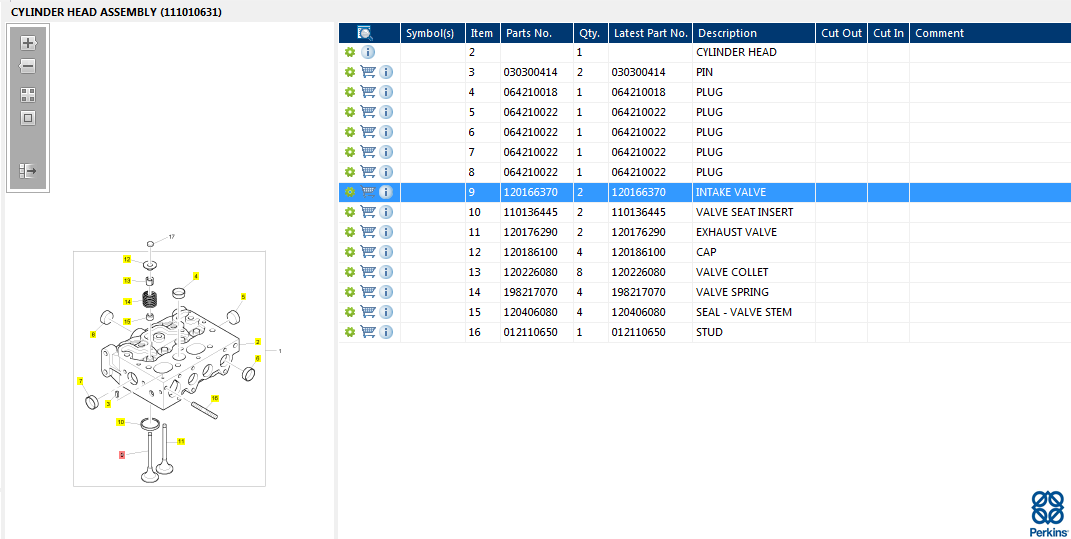Add item 5 PLUG to the cart
This screenshot has height=539, width=1071.
(368, 112)
